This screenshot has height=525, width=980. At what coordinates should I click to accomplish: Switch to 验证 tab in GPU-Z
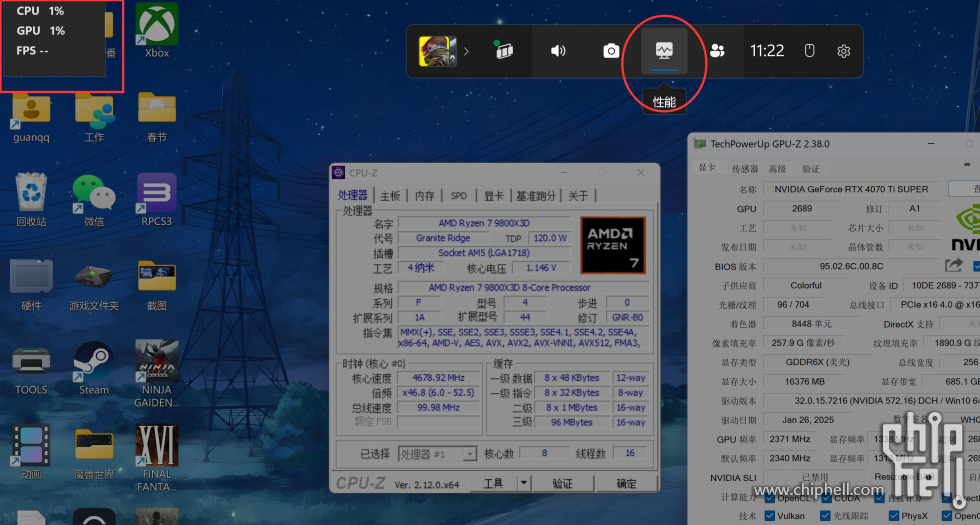click(x=811, y=169)
